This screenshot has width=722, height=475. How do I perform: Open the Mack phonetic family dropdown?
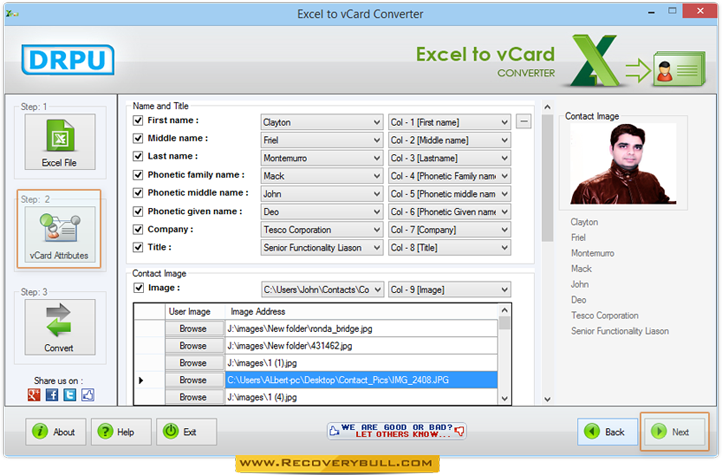coord(322,176)
